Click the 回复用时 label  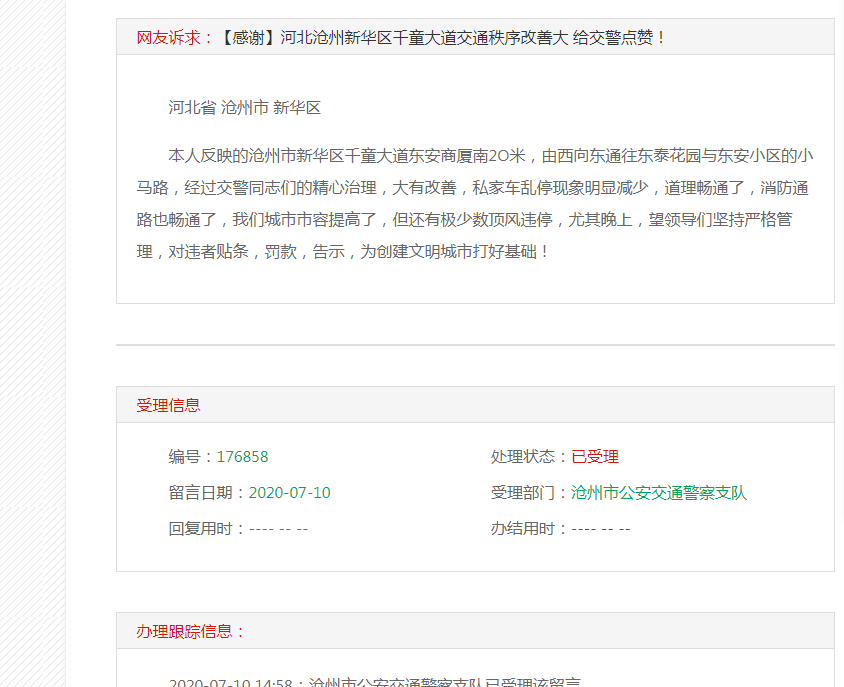click(207, 529)
